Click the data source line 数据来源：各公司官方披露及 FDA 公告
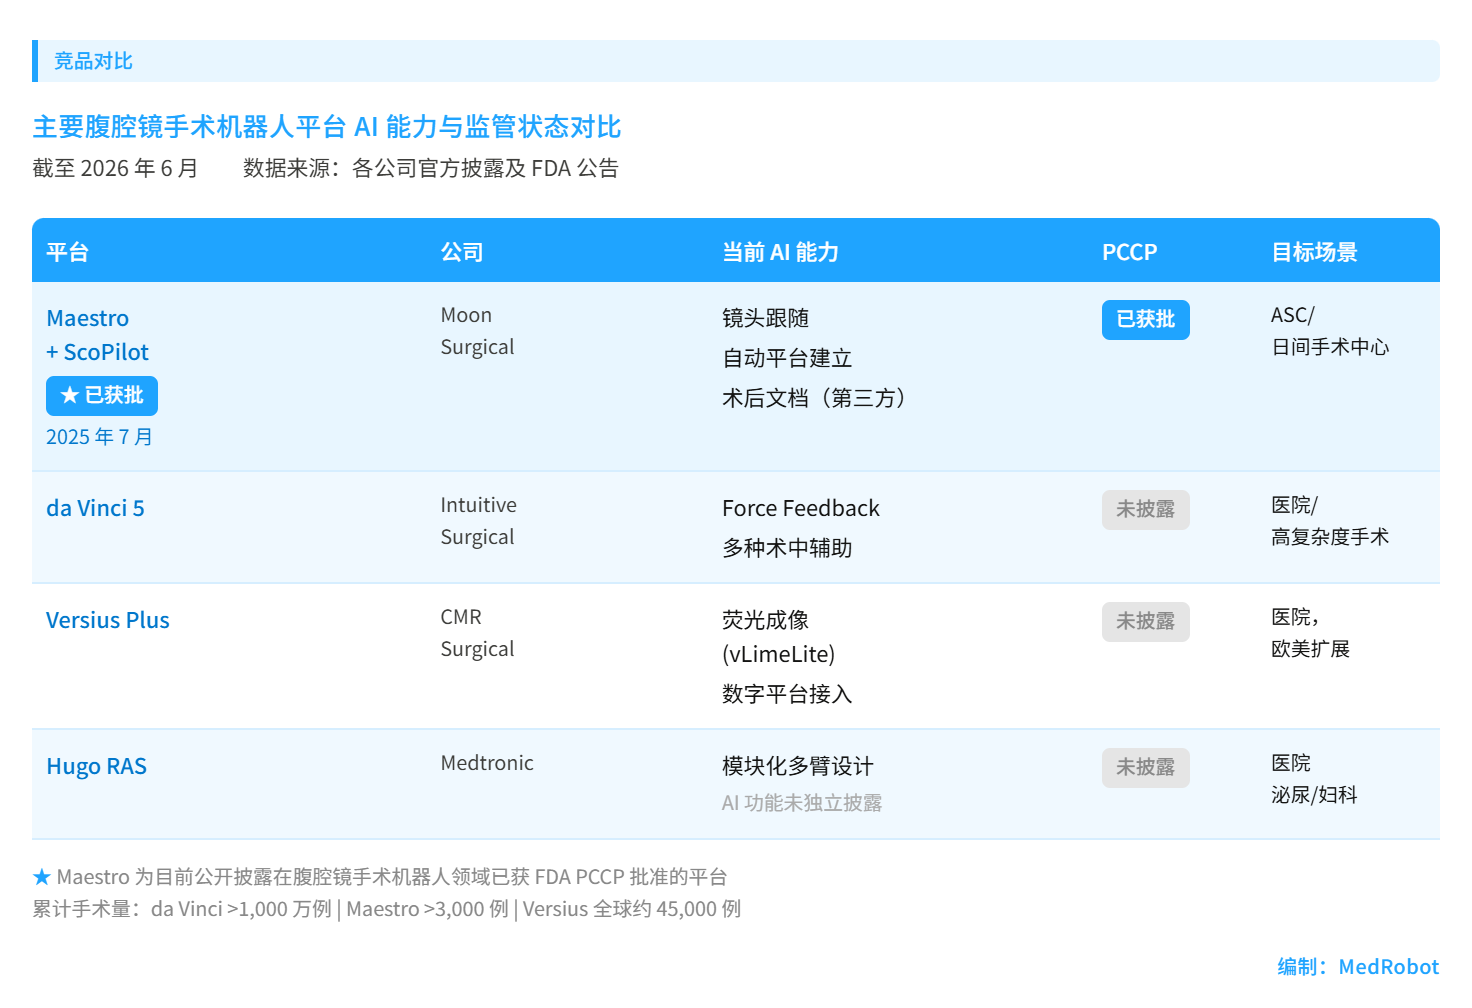This screenshot has height=1008, width=1472. click(x=431, y=168)
